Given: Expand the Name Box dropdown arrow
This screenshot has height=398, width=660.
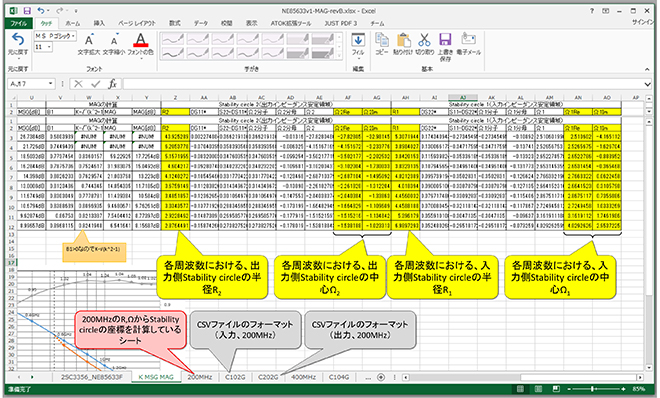Looking at the screenshot, I should point(51,84).
